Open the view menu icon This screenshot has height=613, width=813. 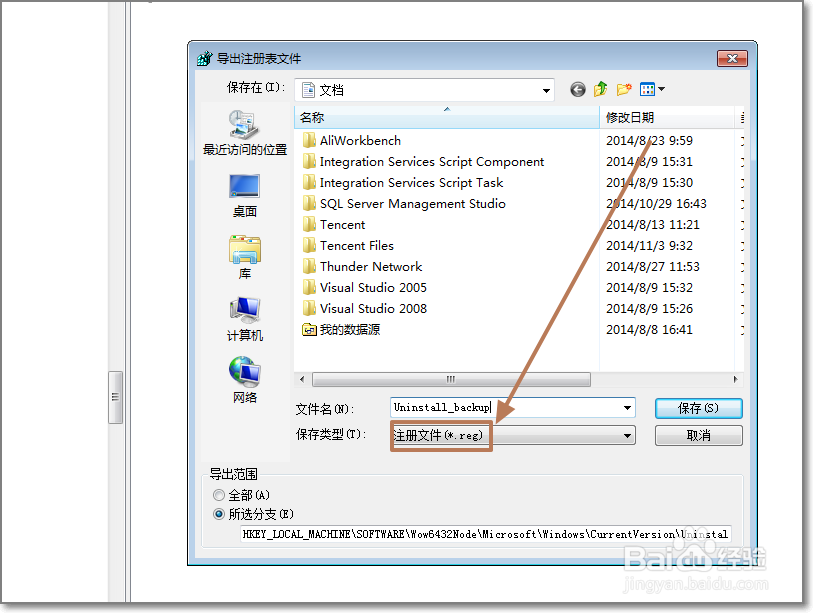click(648, 90)
